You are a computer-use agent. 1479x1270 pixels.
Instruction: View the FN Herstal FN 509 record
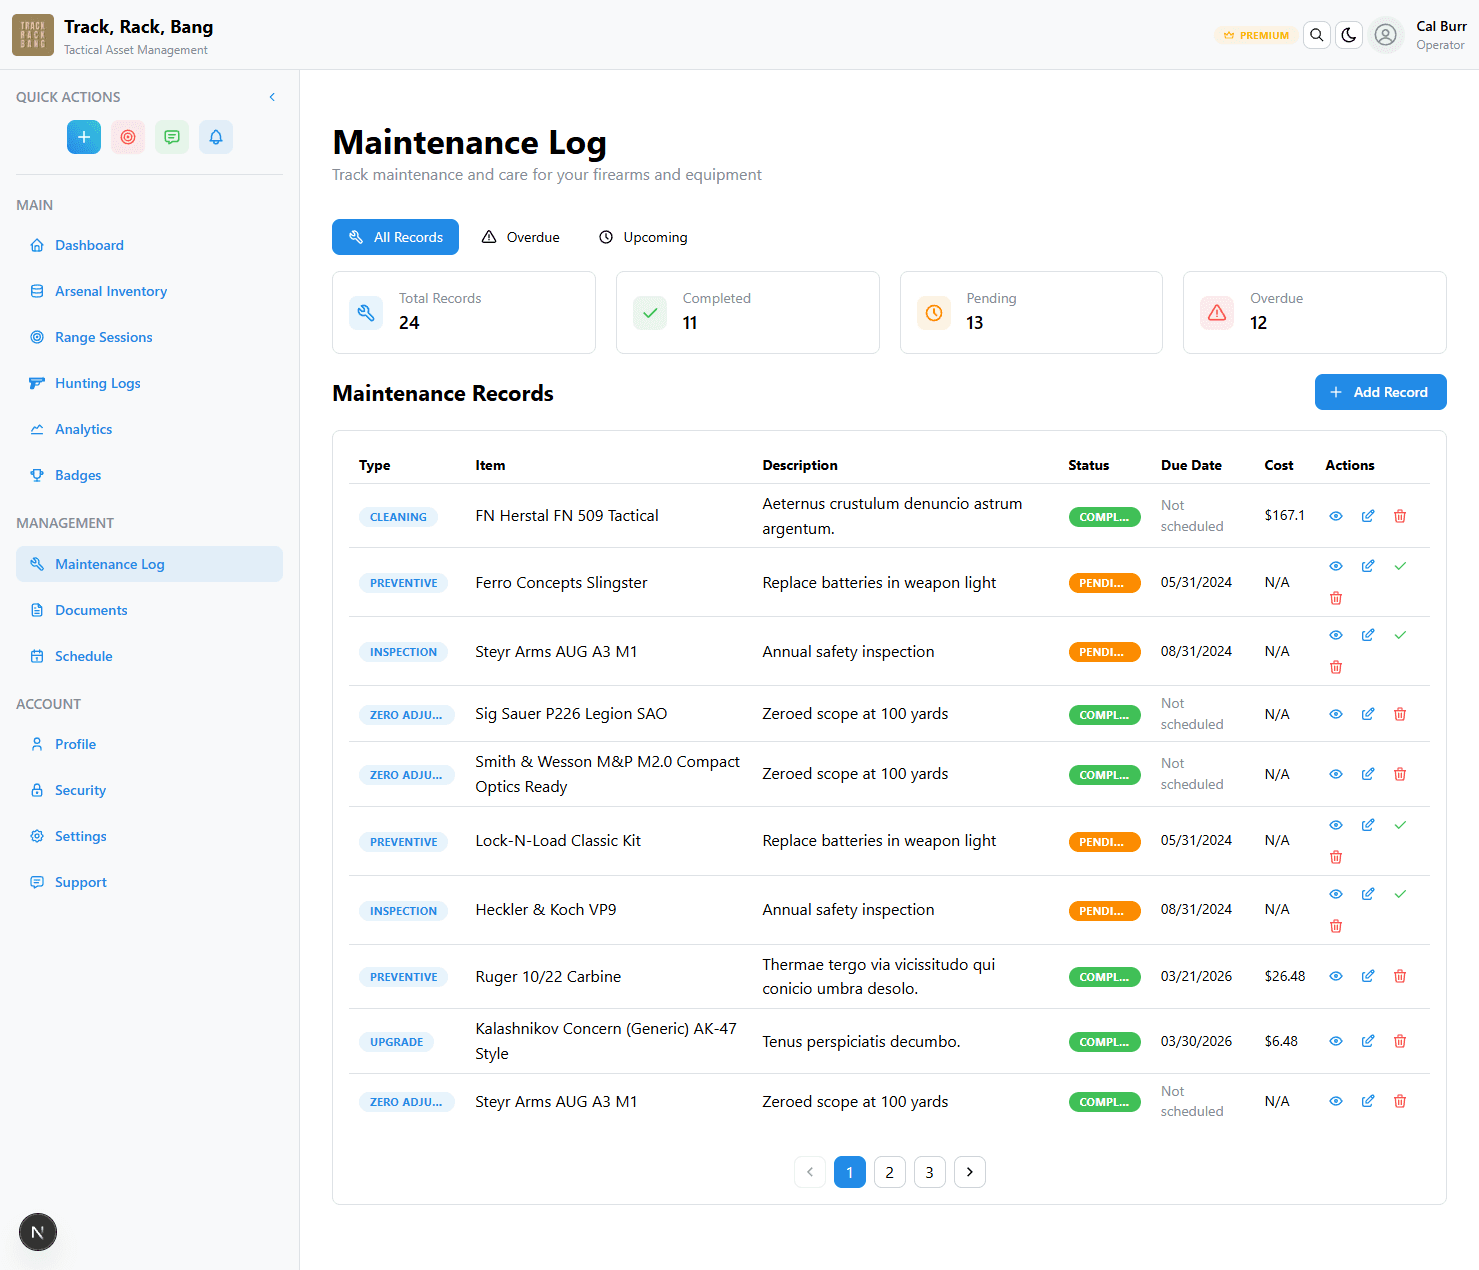(1336, 516)
